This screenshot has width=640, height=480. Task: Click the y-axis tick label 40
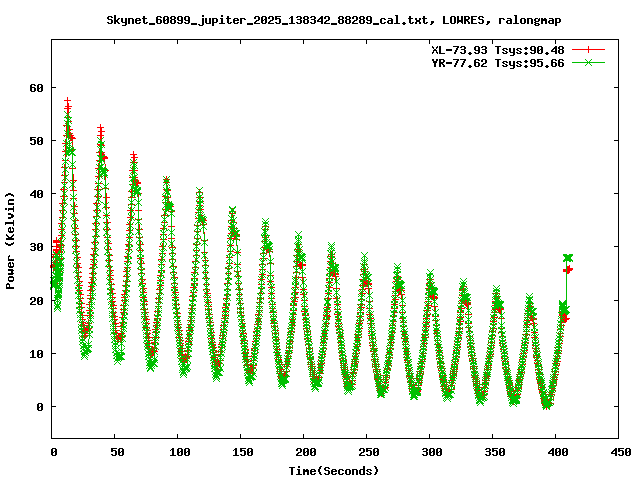(x=36, y=194)
